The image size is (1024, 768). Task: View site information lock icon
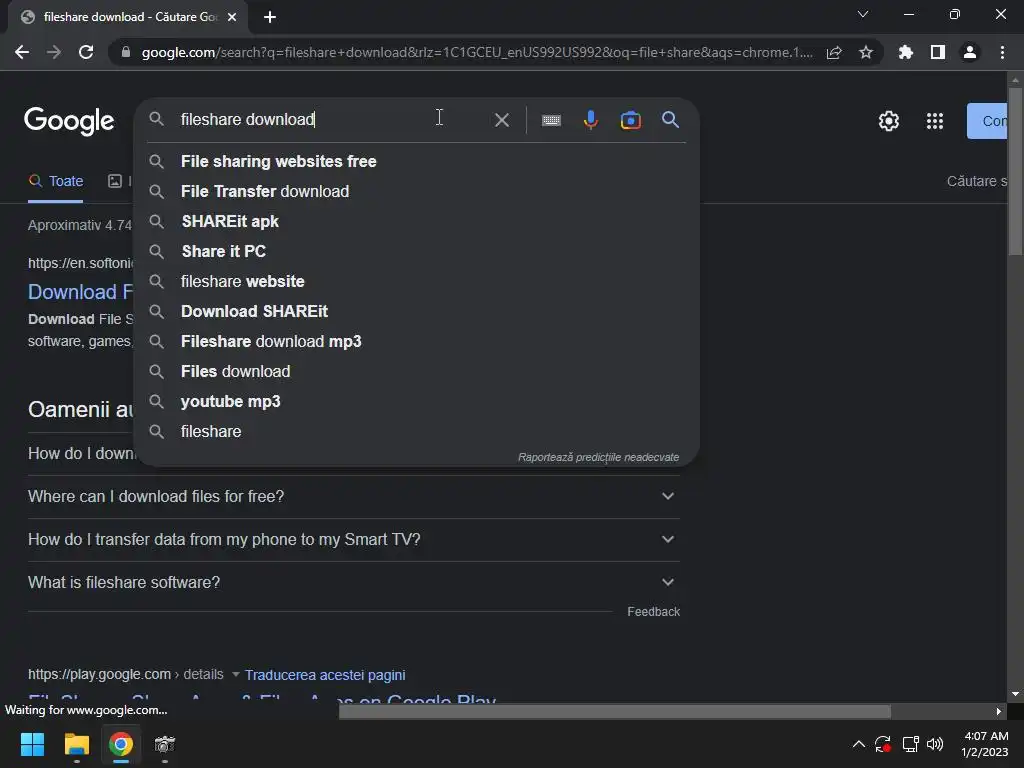click(x=126, y=52)
